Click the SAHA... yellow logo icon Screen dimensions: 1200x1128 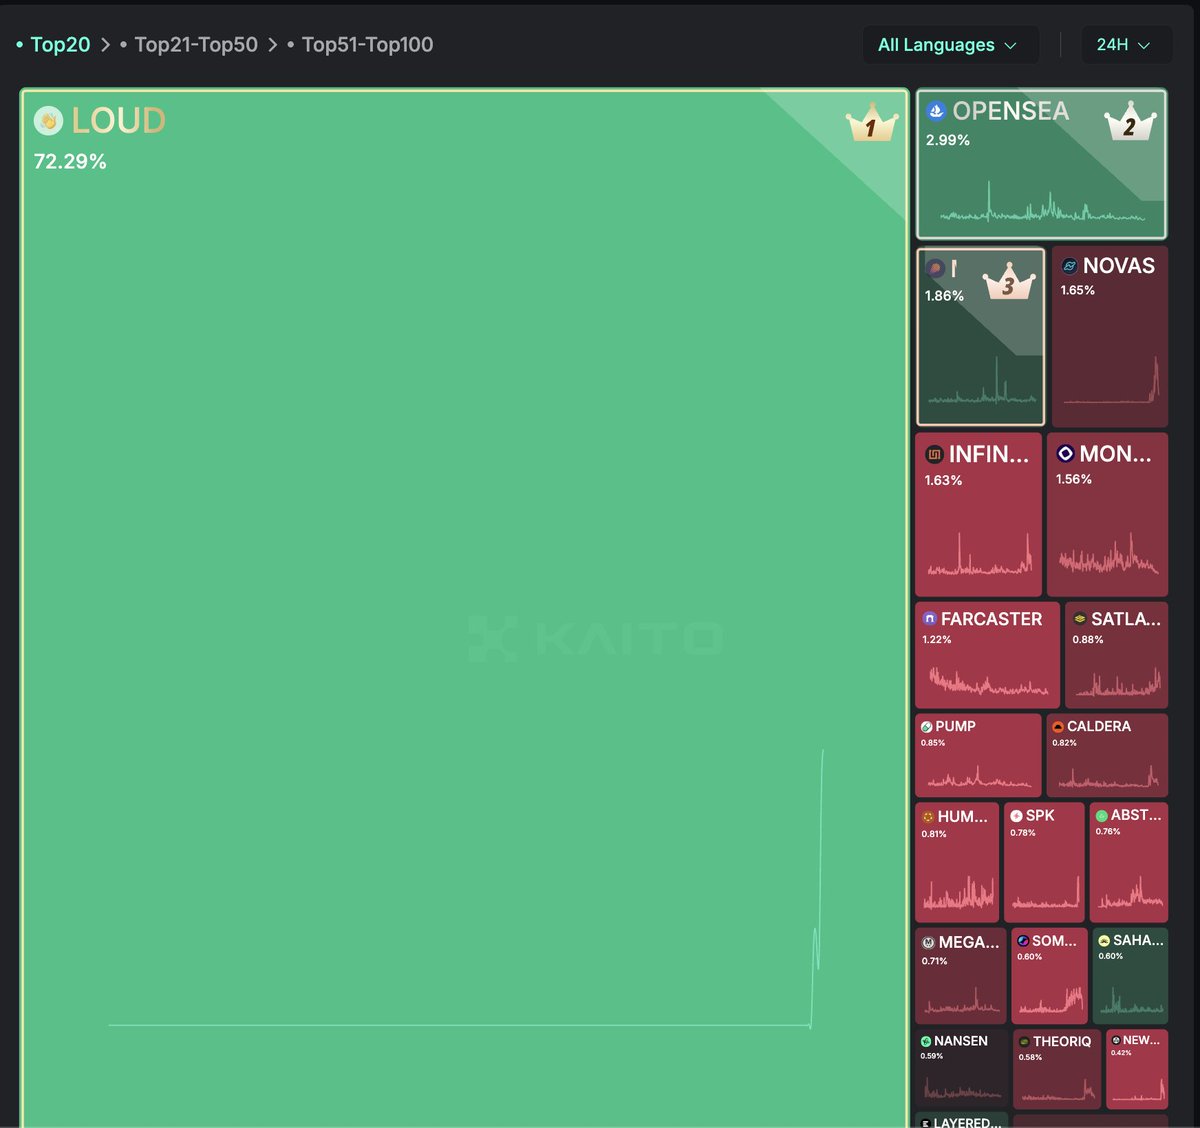(1104, 941)
